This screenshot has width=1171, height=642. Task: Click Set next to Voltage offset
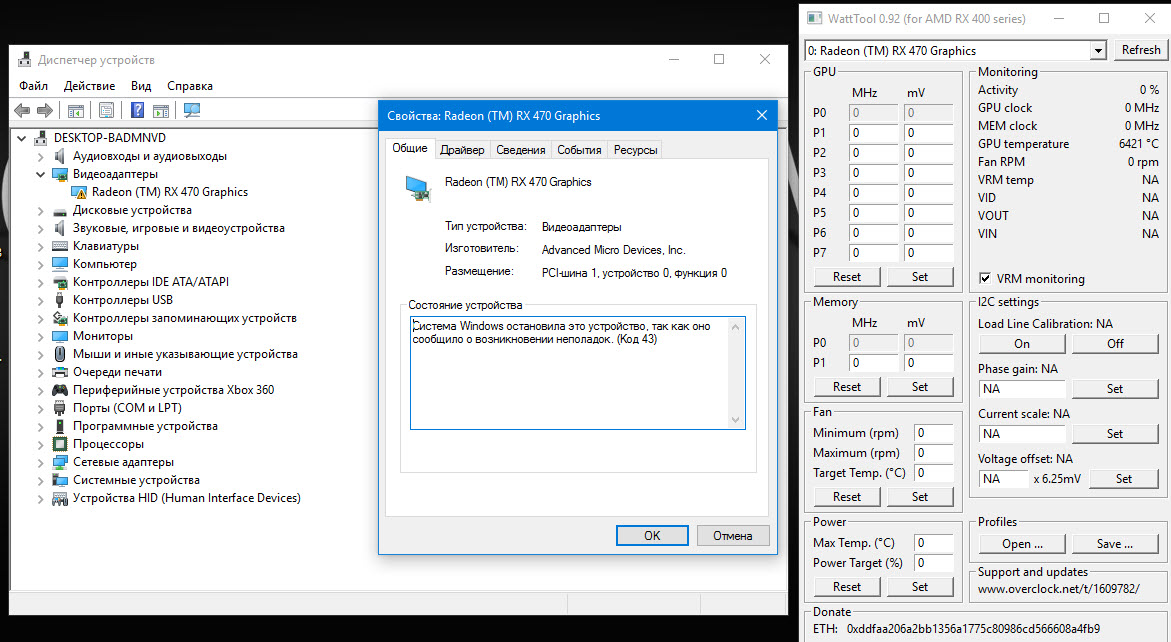point(1124,479)
